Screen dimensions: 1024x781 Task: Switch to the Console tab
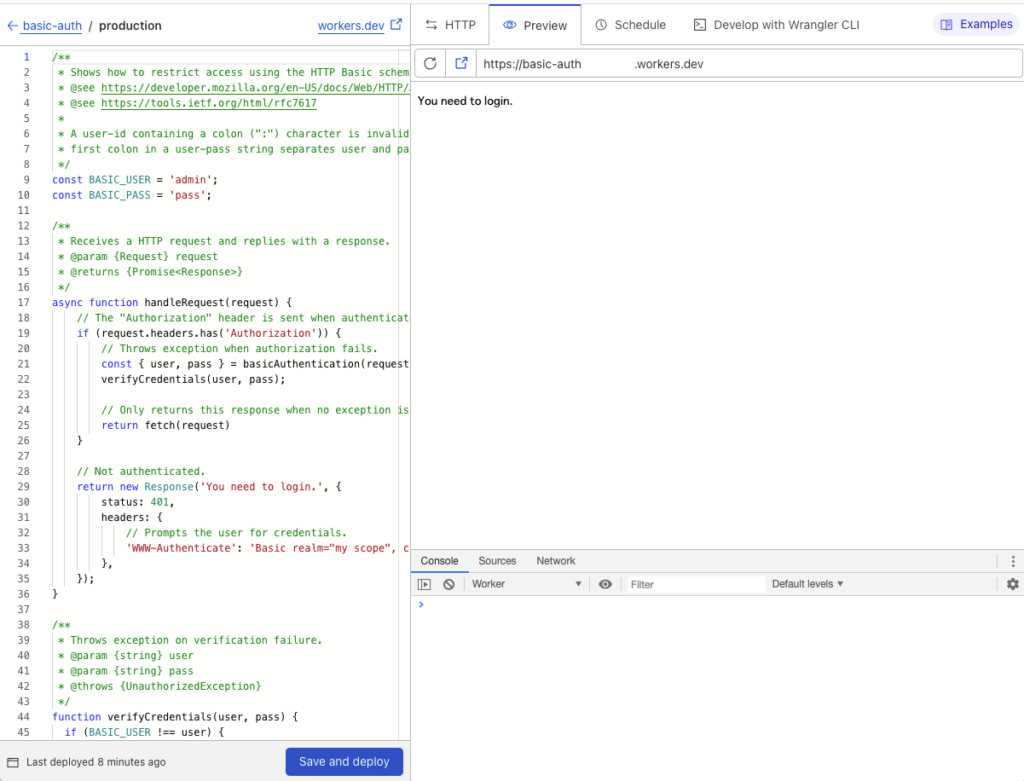[440, 561]
